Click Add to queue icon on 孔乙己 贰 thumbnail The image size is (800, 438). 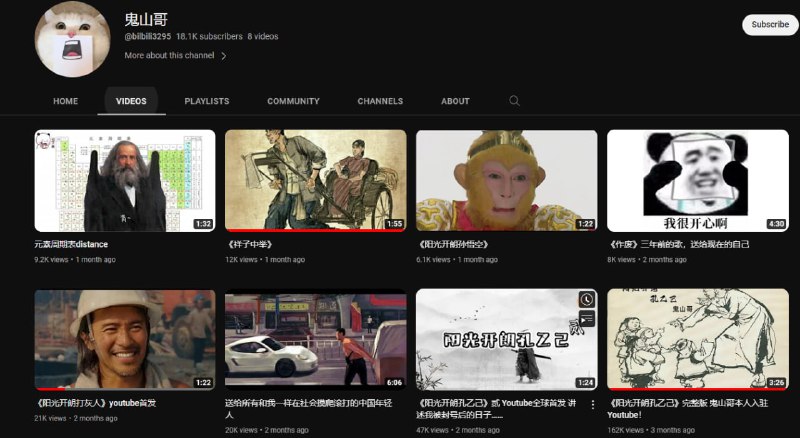coord(587,319)
